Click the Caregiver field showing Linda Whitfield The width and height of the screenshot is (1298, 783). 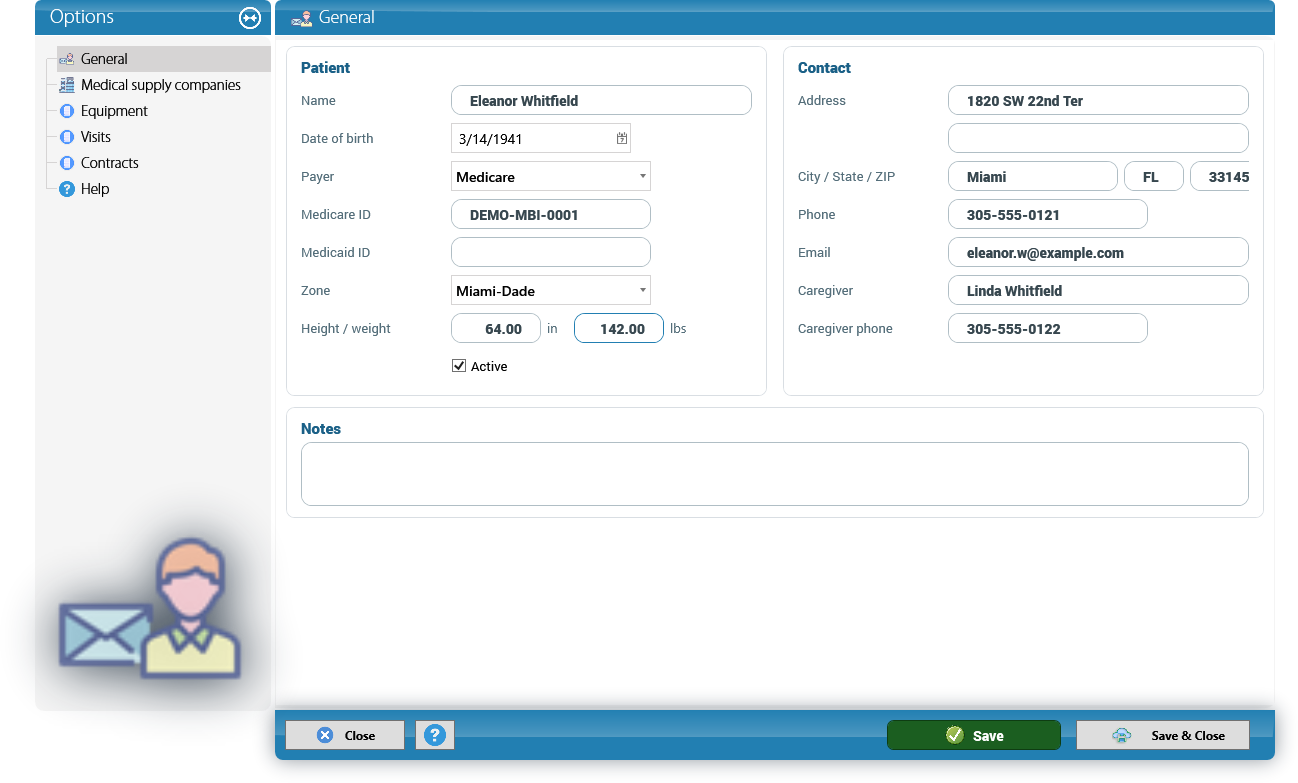click(x=1098, y=290)
